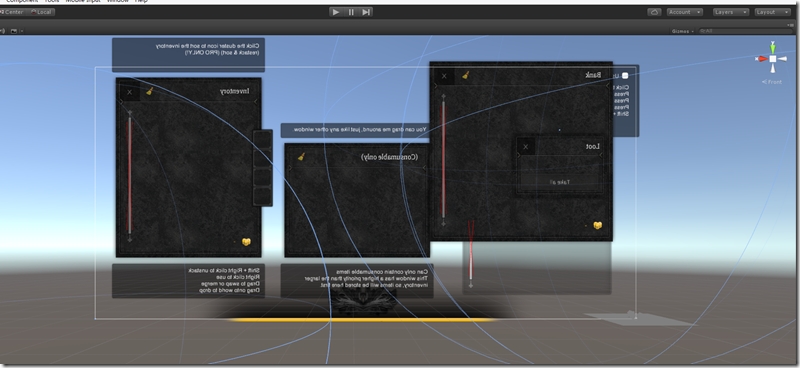Open the Window menu
This screenshot has width=800, height=368.
point(118,2)
